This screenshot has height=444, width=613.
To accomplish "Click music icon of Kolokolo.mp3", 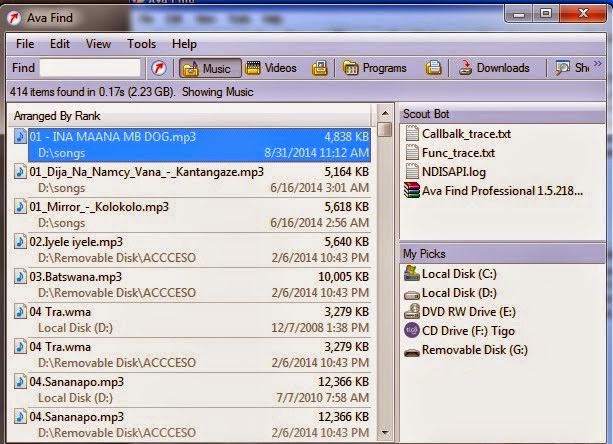I will pos(20,206).
